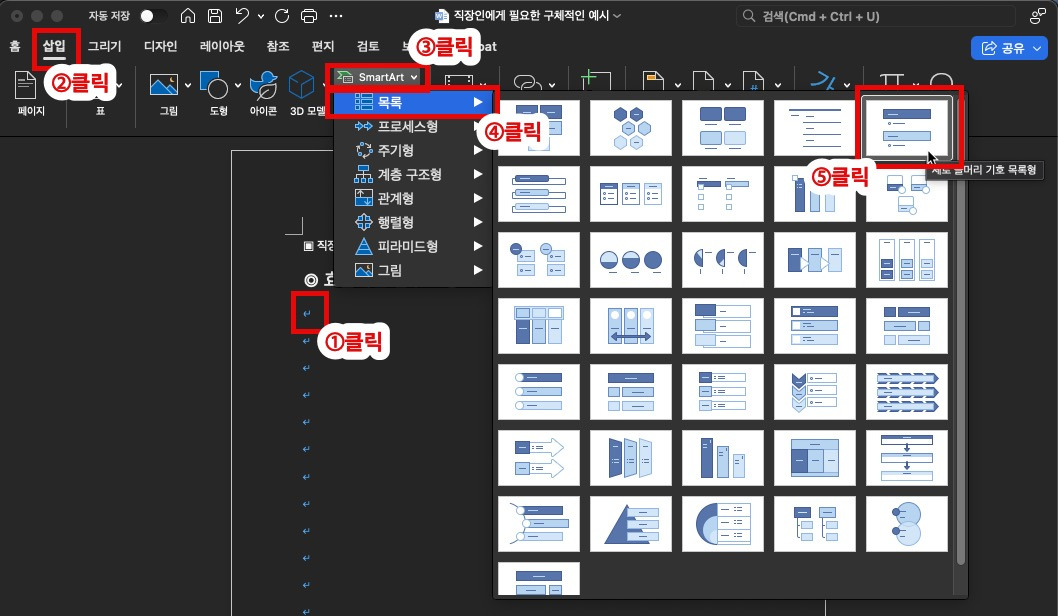The height and width of the screenshot is (616, 1058).
Task: Choose the highlighted 세로 글머리 기호 목록형 layout
Action: (907, 128)
